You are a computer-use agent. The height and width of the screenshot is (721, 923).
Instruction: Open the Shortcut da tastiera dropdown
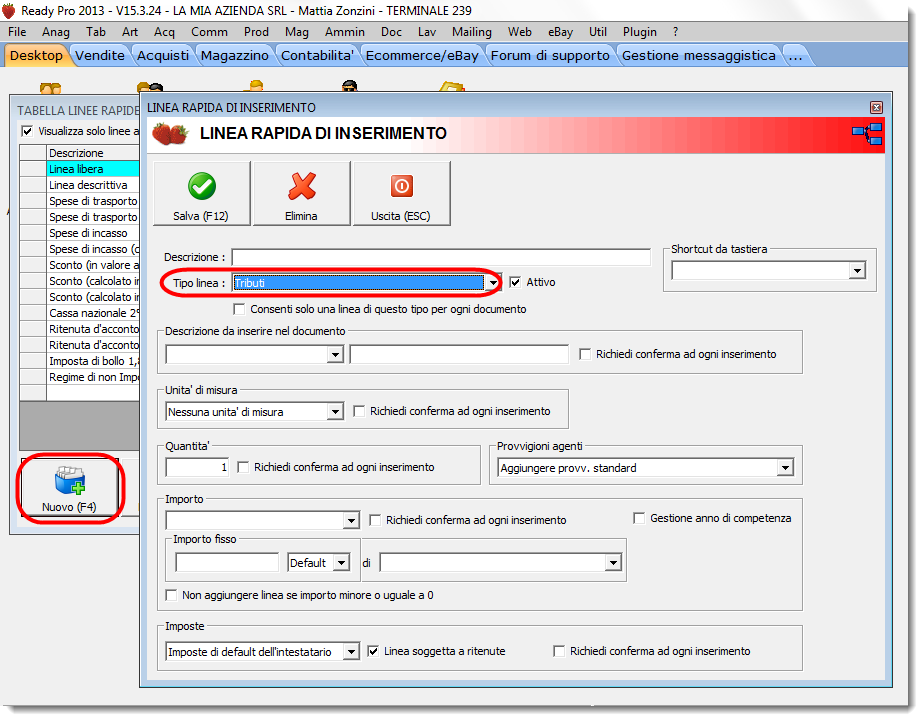[857, 271]
